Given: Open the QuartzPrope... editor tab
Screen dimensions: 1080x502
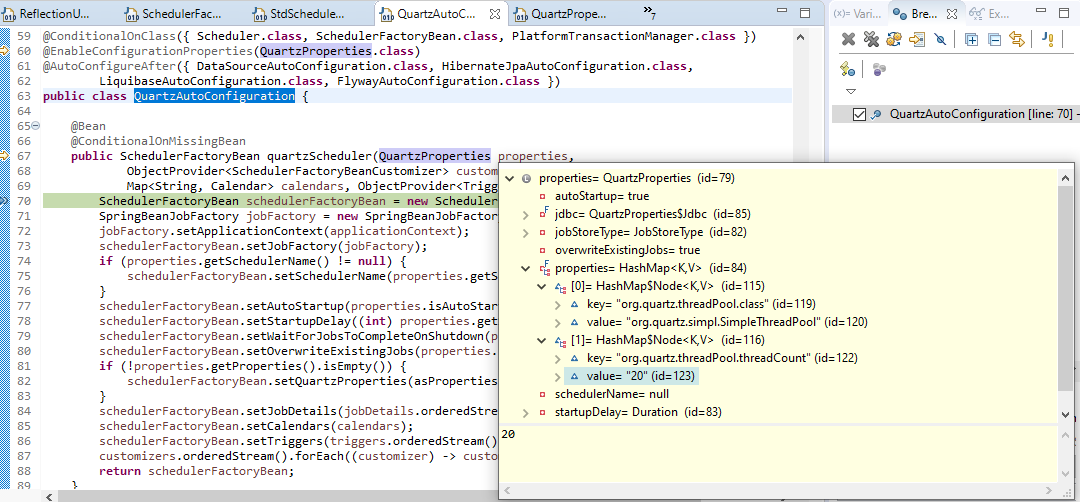Looking at the screenshot, I should (561, 13).
